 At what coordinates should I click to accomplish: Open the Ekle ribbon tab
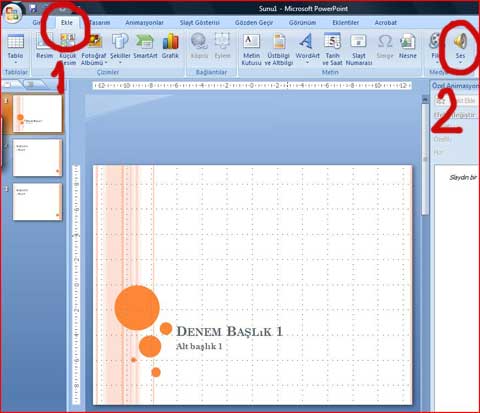click(67, 23)
